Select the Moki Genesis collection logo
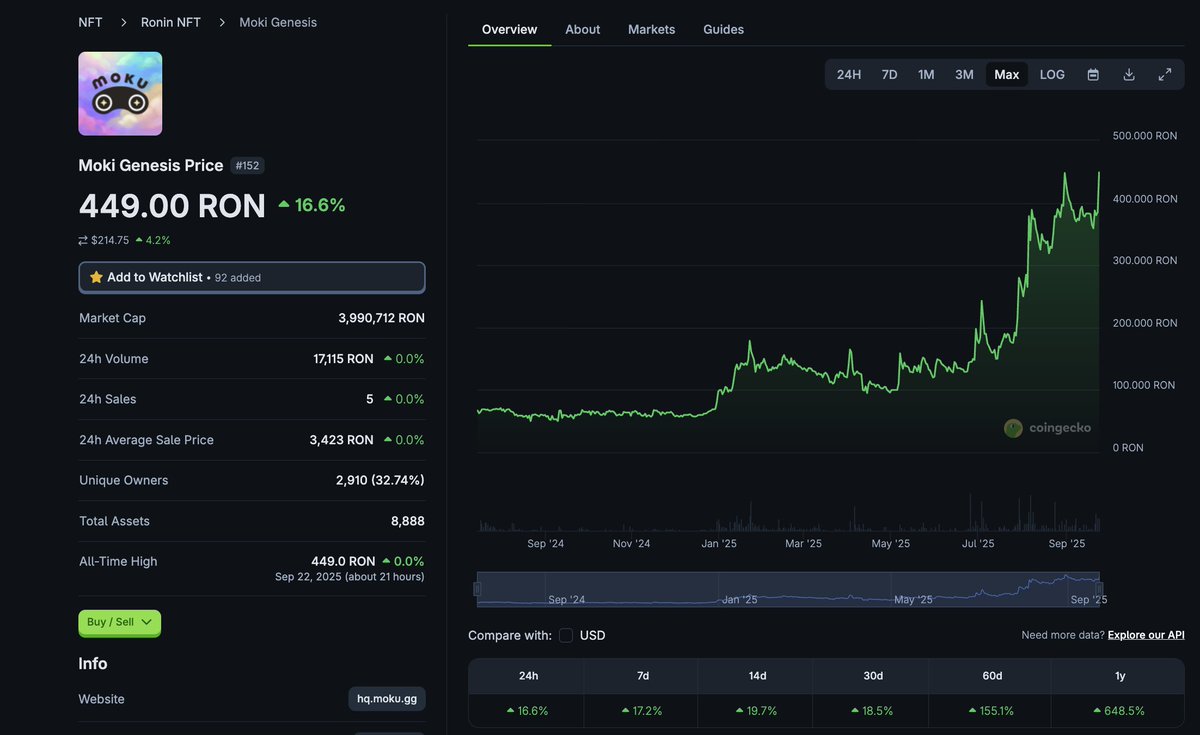 click(x=120, y=92)
